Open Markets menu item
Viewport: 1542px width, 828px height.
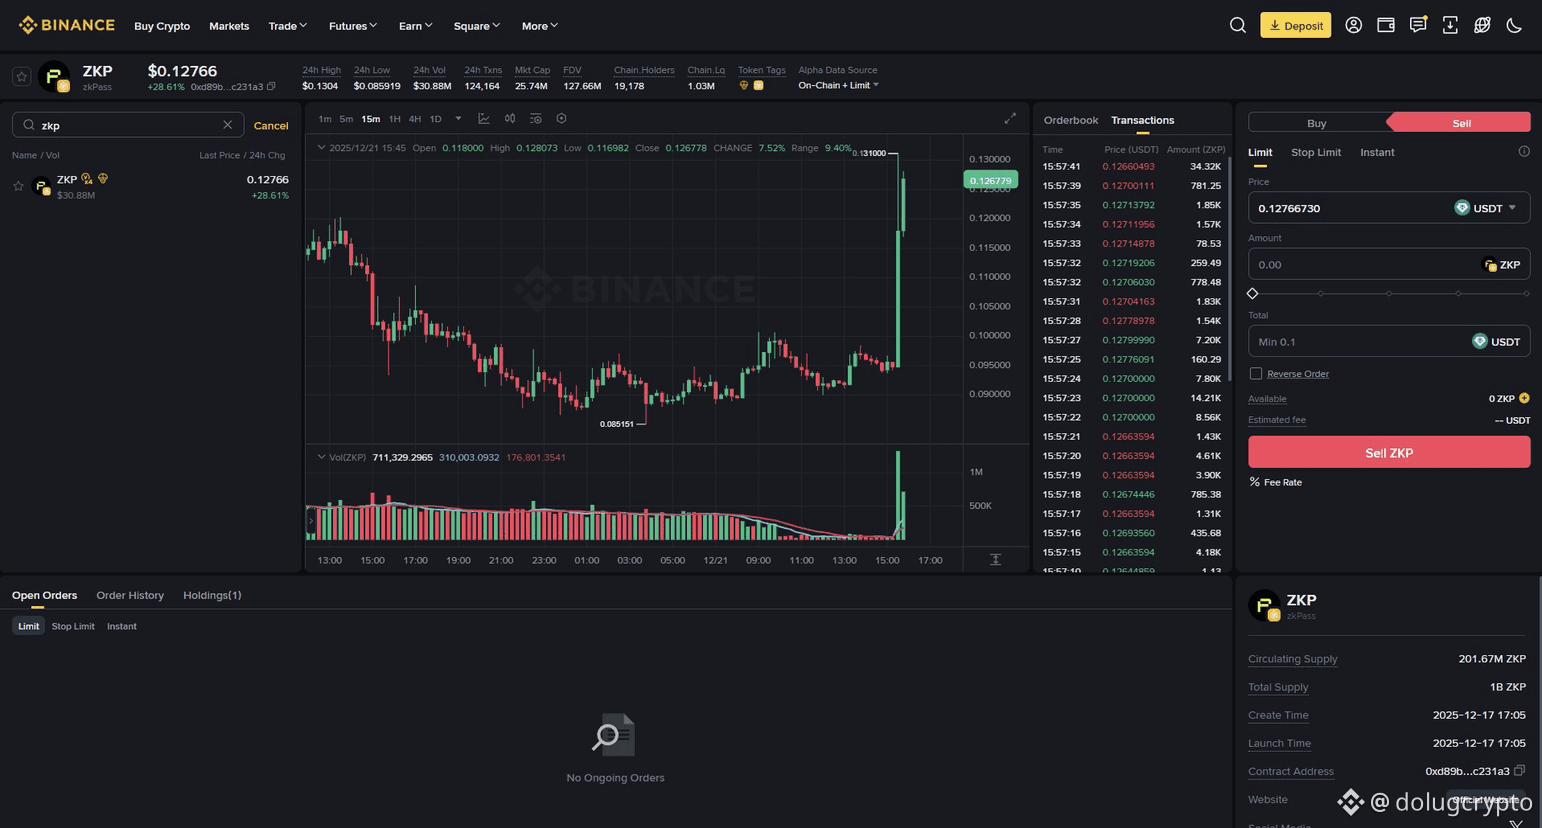[x=229, y=26]
